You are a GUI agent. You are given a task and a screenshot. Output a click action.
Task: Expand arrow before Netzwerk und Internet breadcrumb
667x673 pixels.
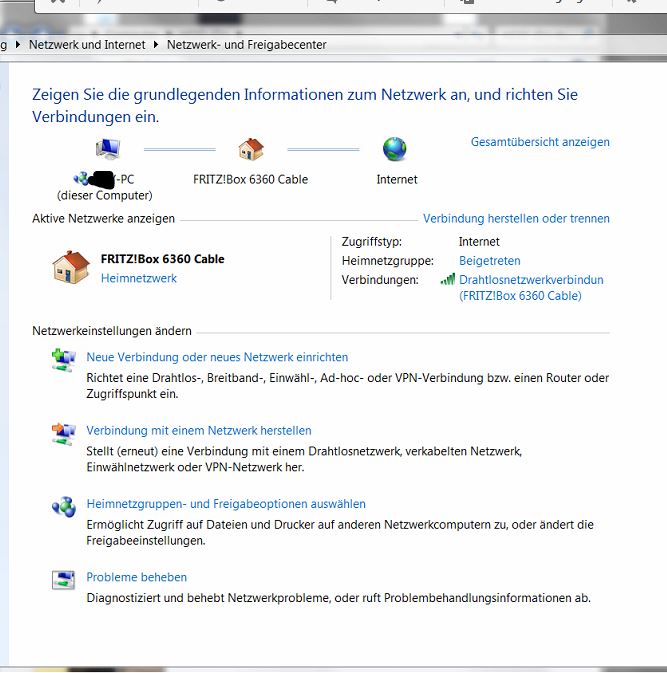(x=18, y=44)
